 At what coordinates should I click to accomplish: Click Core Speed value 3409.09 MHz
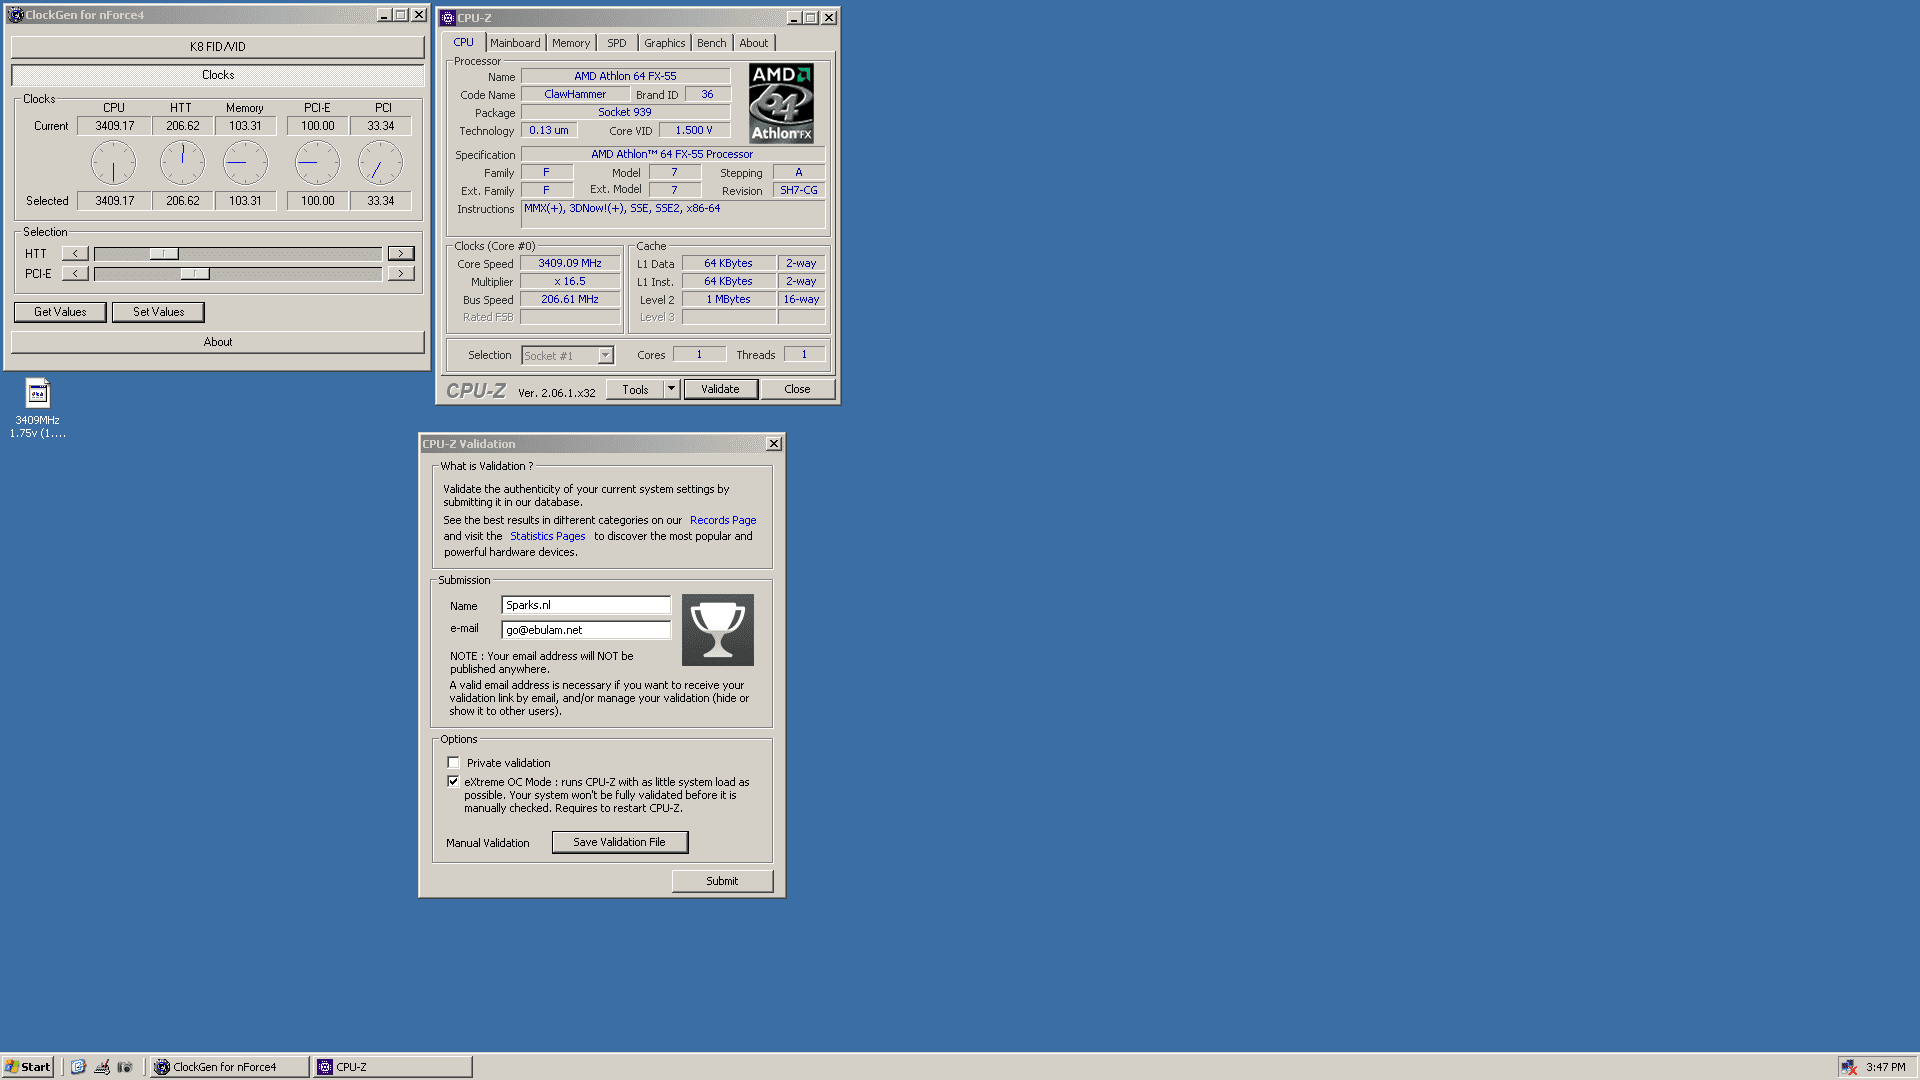[570, 264]
